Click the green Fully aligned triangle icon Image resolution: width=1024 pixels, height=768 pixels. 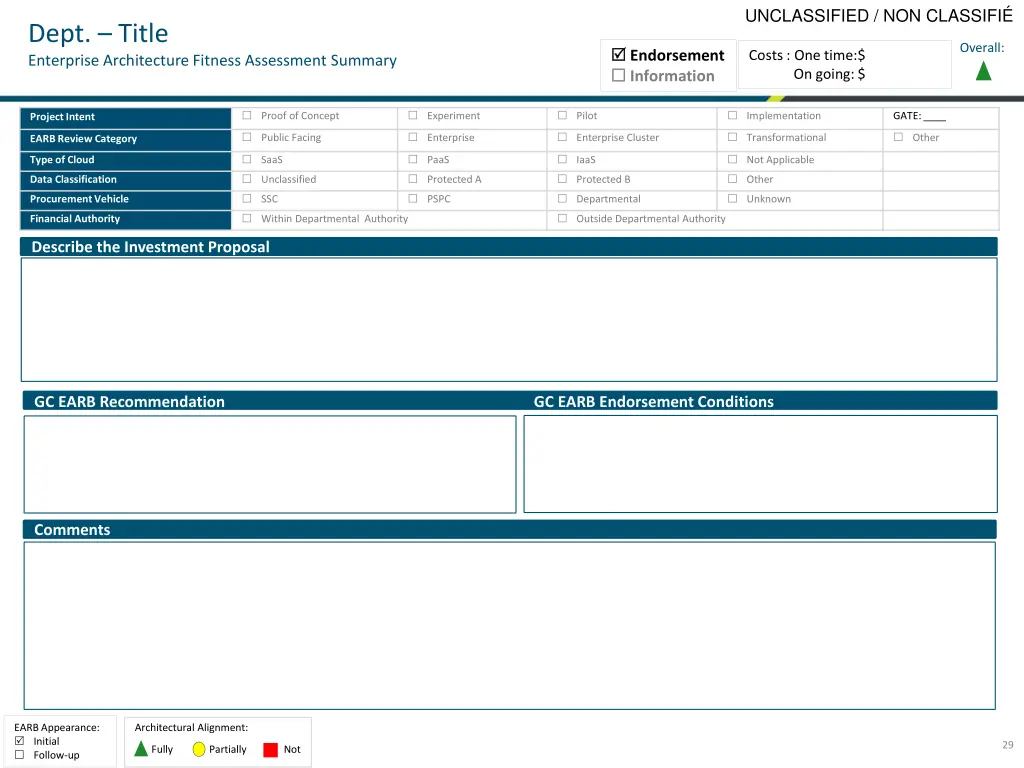pos(140,749)
